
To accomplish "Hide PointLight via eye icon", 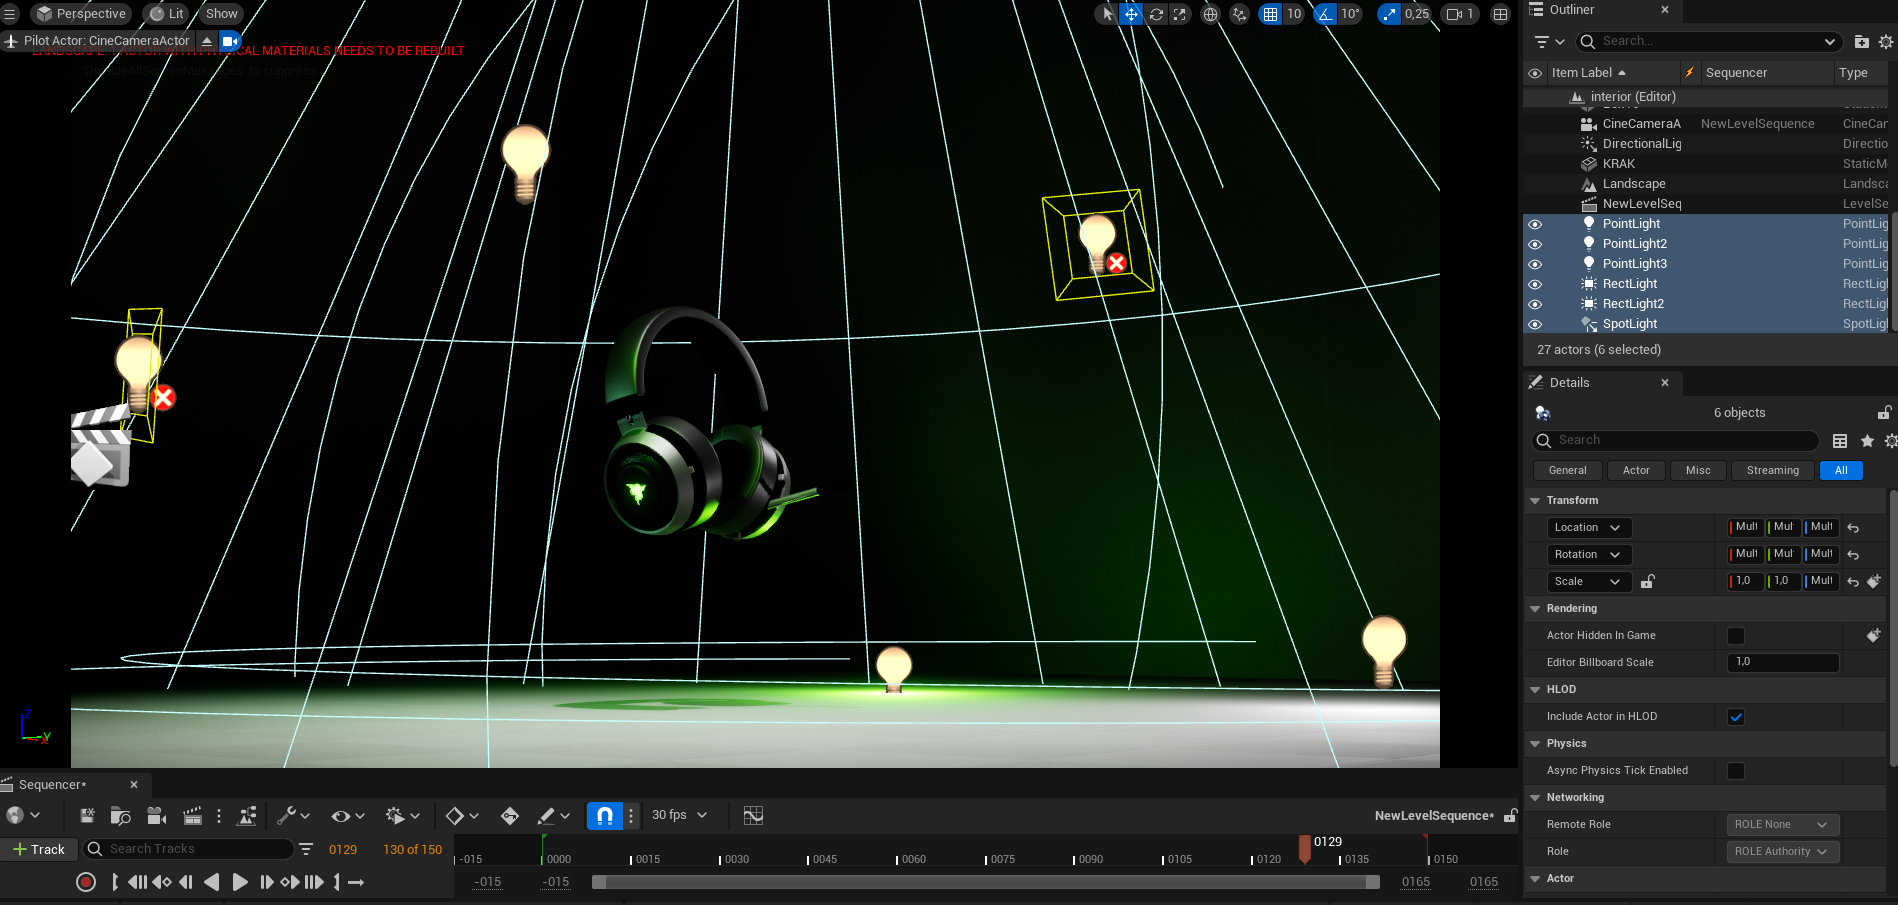I will point(1535,224).
